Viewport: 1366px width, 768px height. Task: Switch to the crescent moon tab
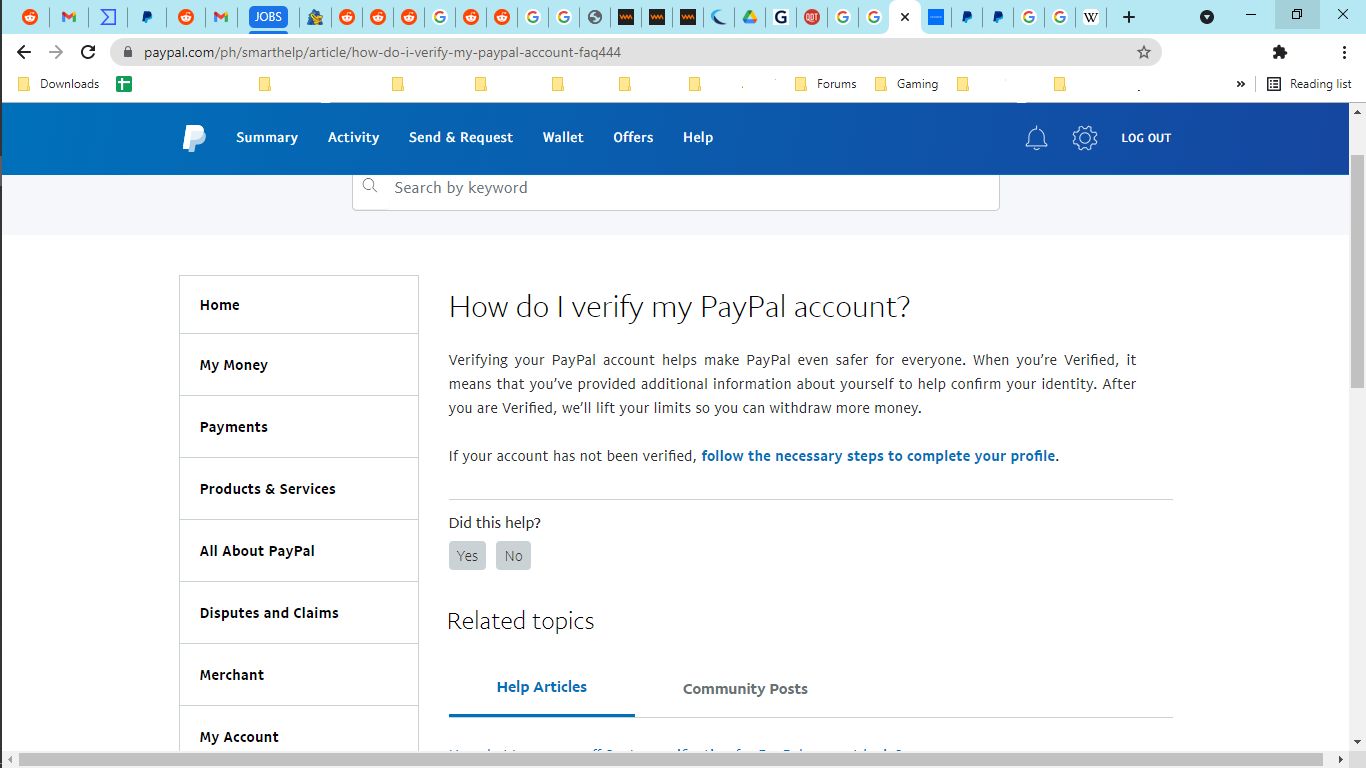(x=719, y=17)
